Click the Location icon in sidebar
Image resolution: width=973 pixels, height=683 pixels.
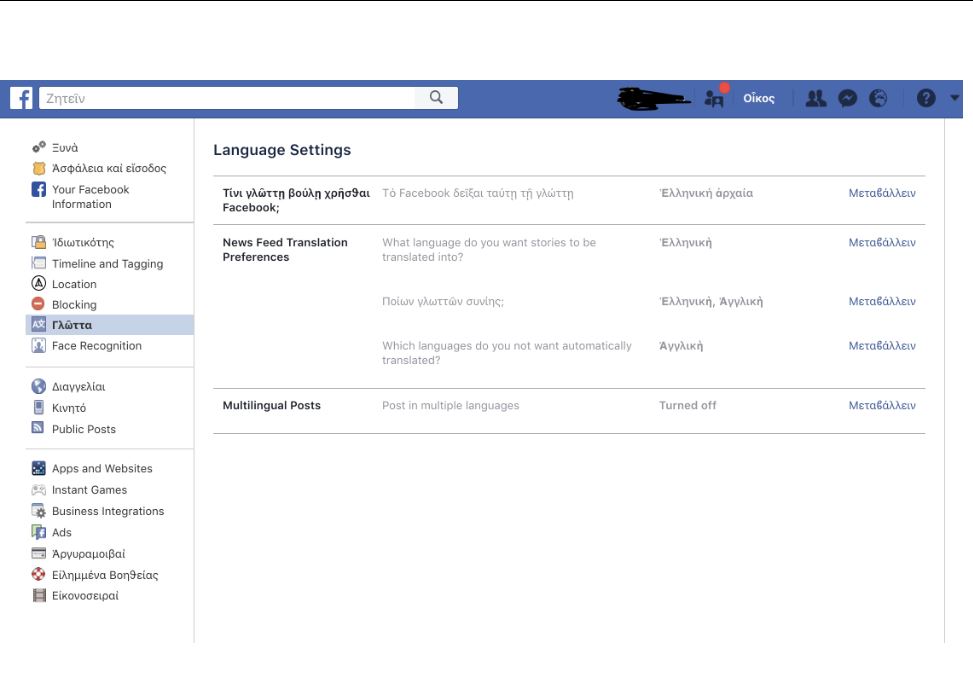click(x=39, y=284)
